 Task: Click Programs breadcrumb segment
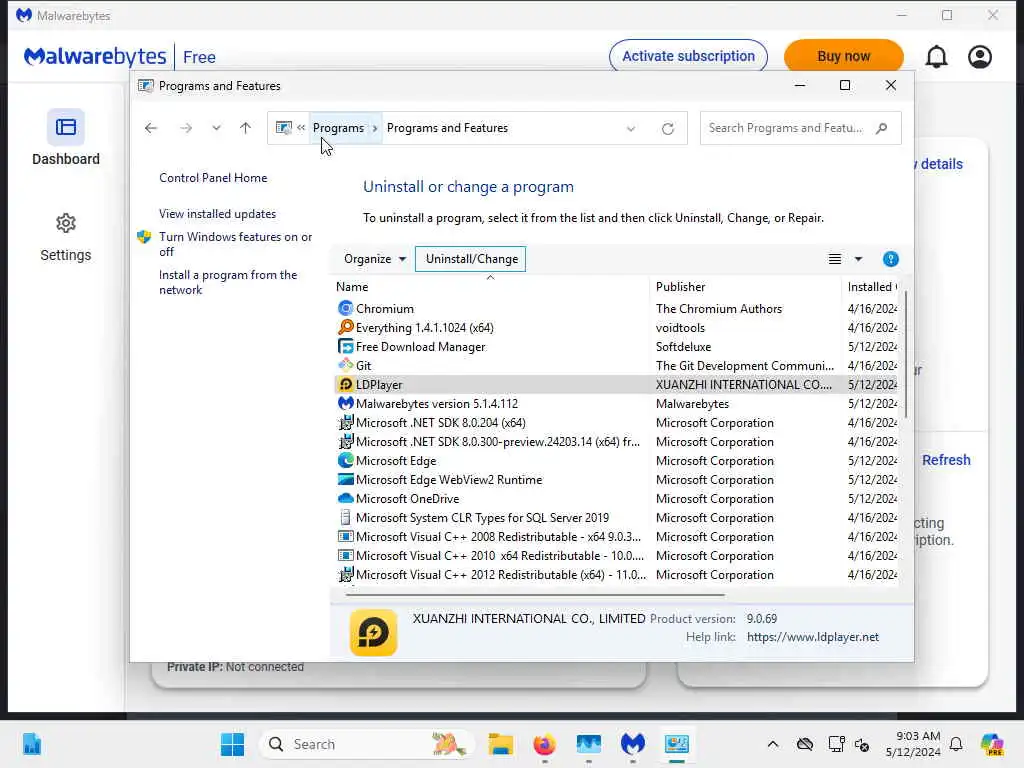pos(338,128)
